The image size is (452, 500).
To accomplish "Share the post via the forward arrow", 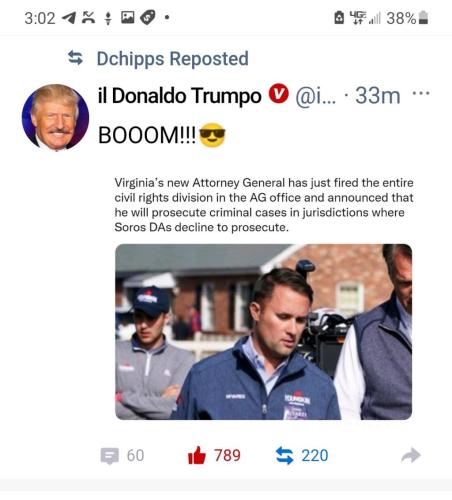I will (411, 455).
